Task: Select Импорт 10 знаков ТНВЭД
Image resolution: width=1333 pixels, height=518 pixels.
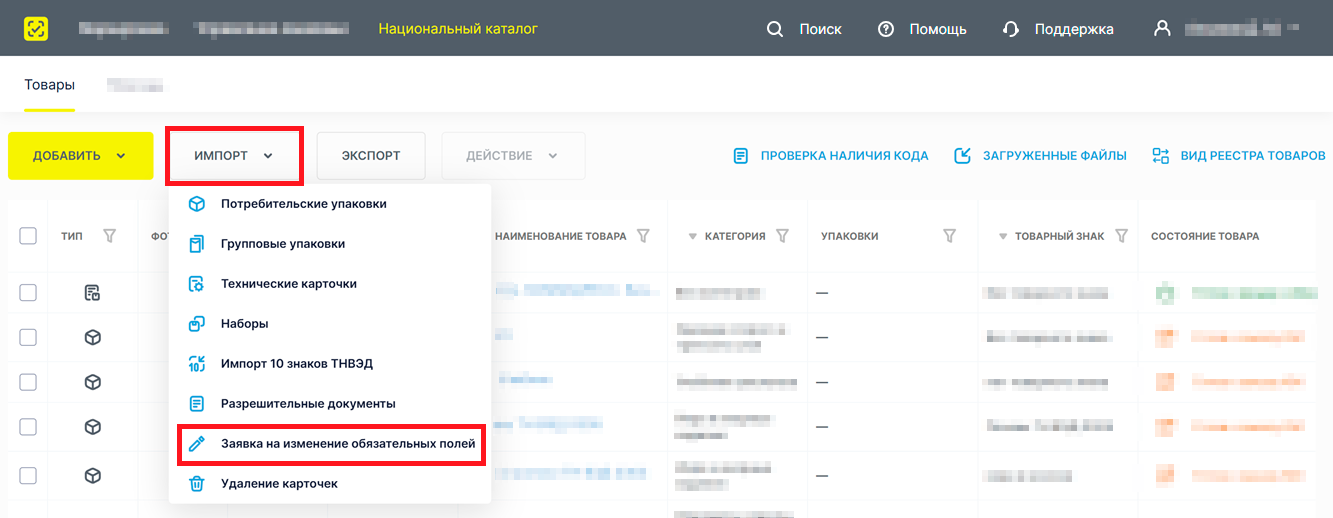Action: pos(330,364)
